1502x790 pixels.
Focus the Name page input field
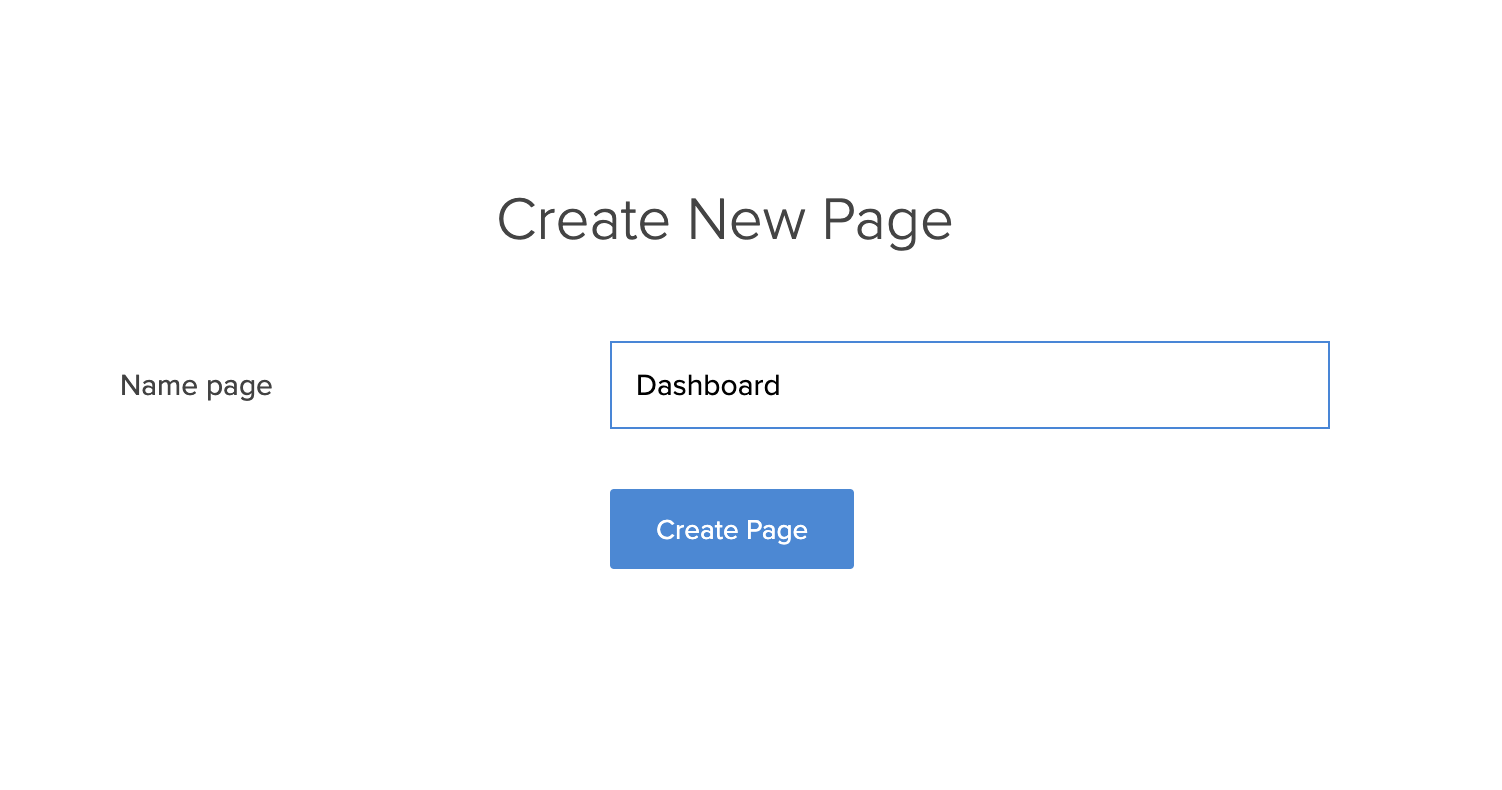pos(969,385)
